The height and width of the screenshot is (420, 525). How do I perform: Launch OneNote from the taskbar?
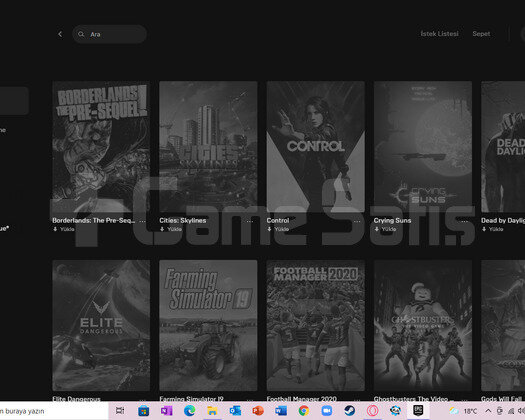[166, 410]
